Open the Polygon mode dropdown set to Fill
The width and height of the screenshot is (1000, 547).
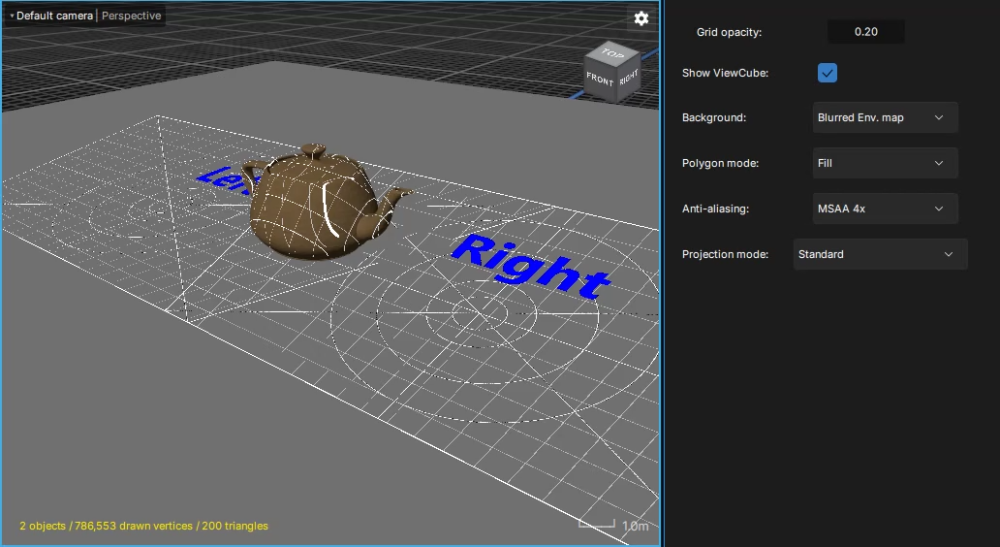pyautogui.click(x=885, y=163)
